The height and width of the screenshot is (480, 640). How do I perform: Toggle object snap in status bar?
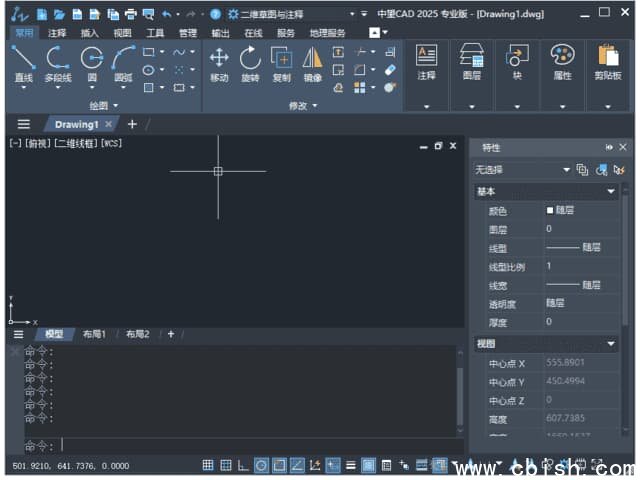click(279, 465)
